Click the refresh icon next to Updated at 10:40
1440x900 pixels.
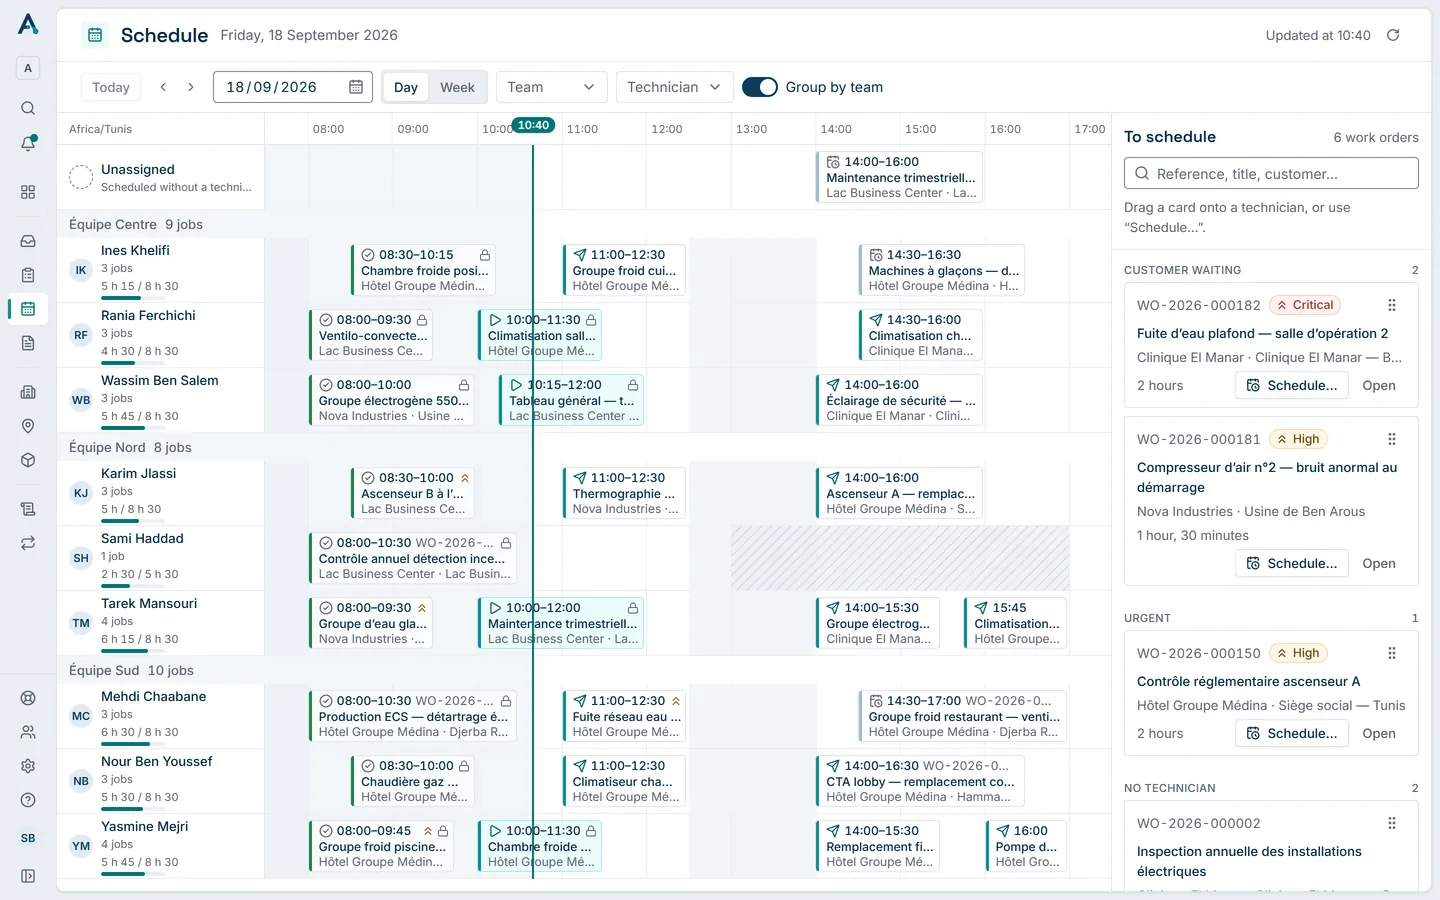coord(1393,35)
